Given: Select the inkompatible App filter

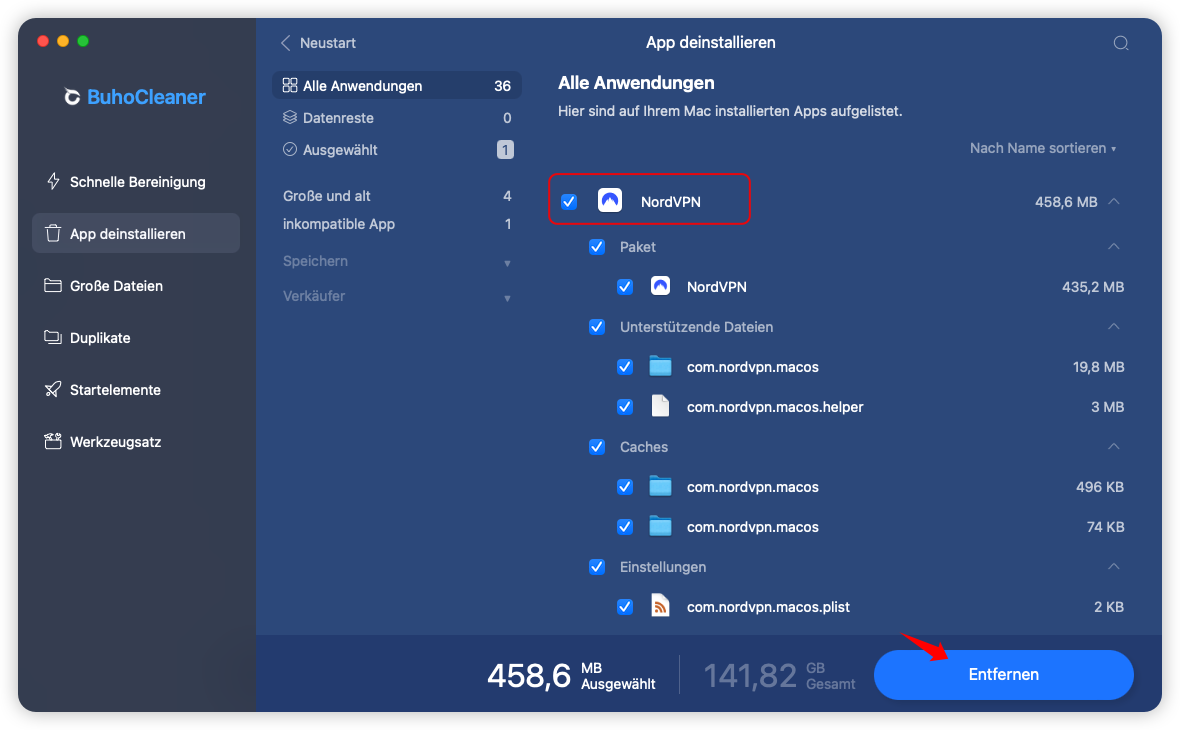Looking at the screenshot, I should (397, 224).
